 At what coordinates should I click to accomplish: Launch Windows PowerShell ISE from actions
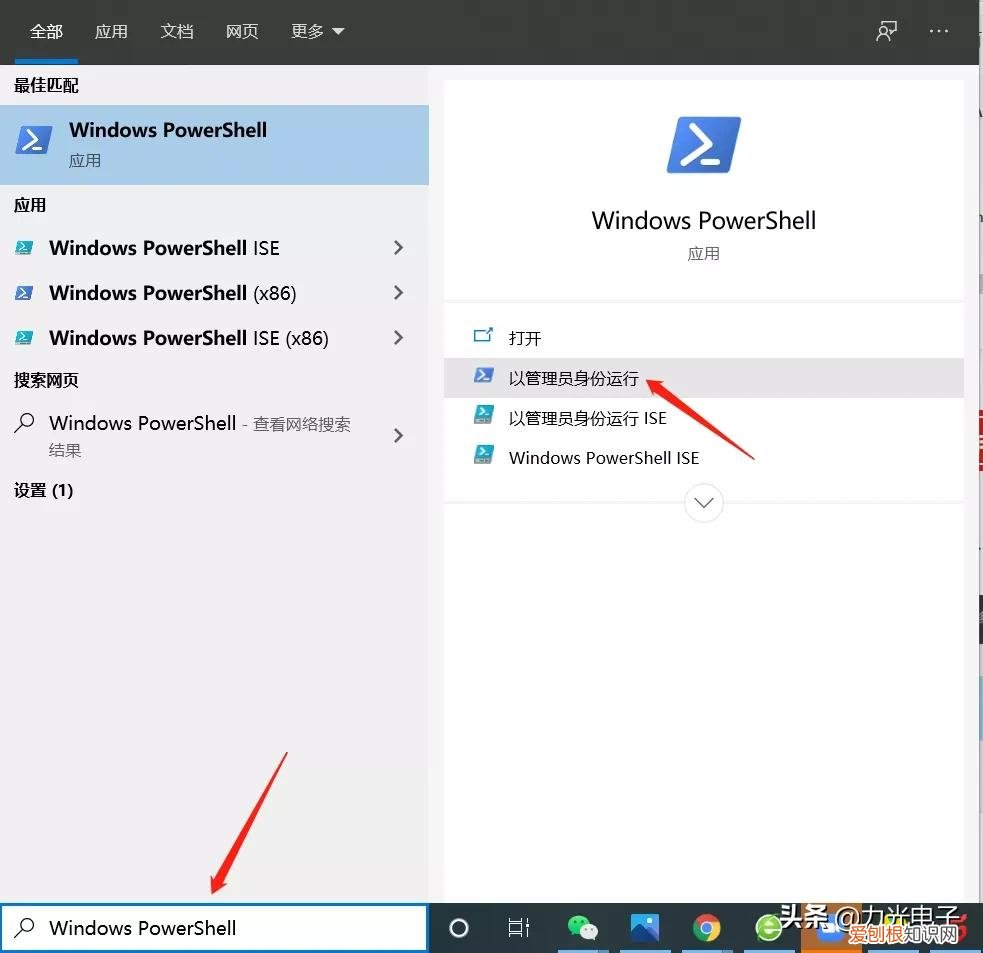(703, 458)
